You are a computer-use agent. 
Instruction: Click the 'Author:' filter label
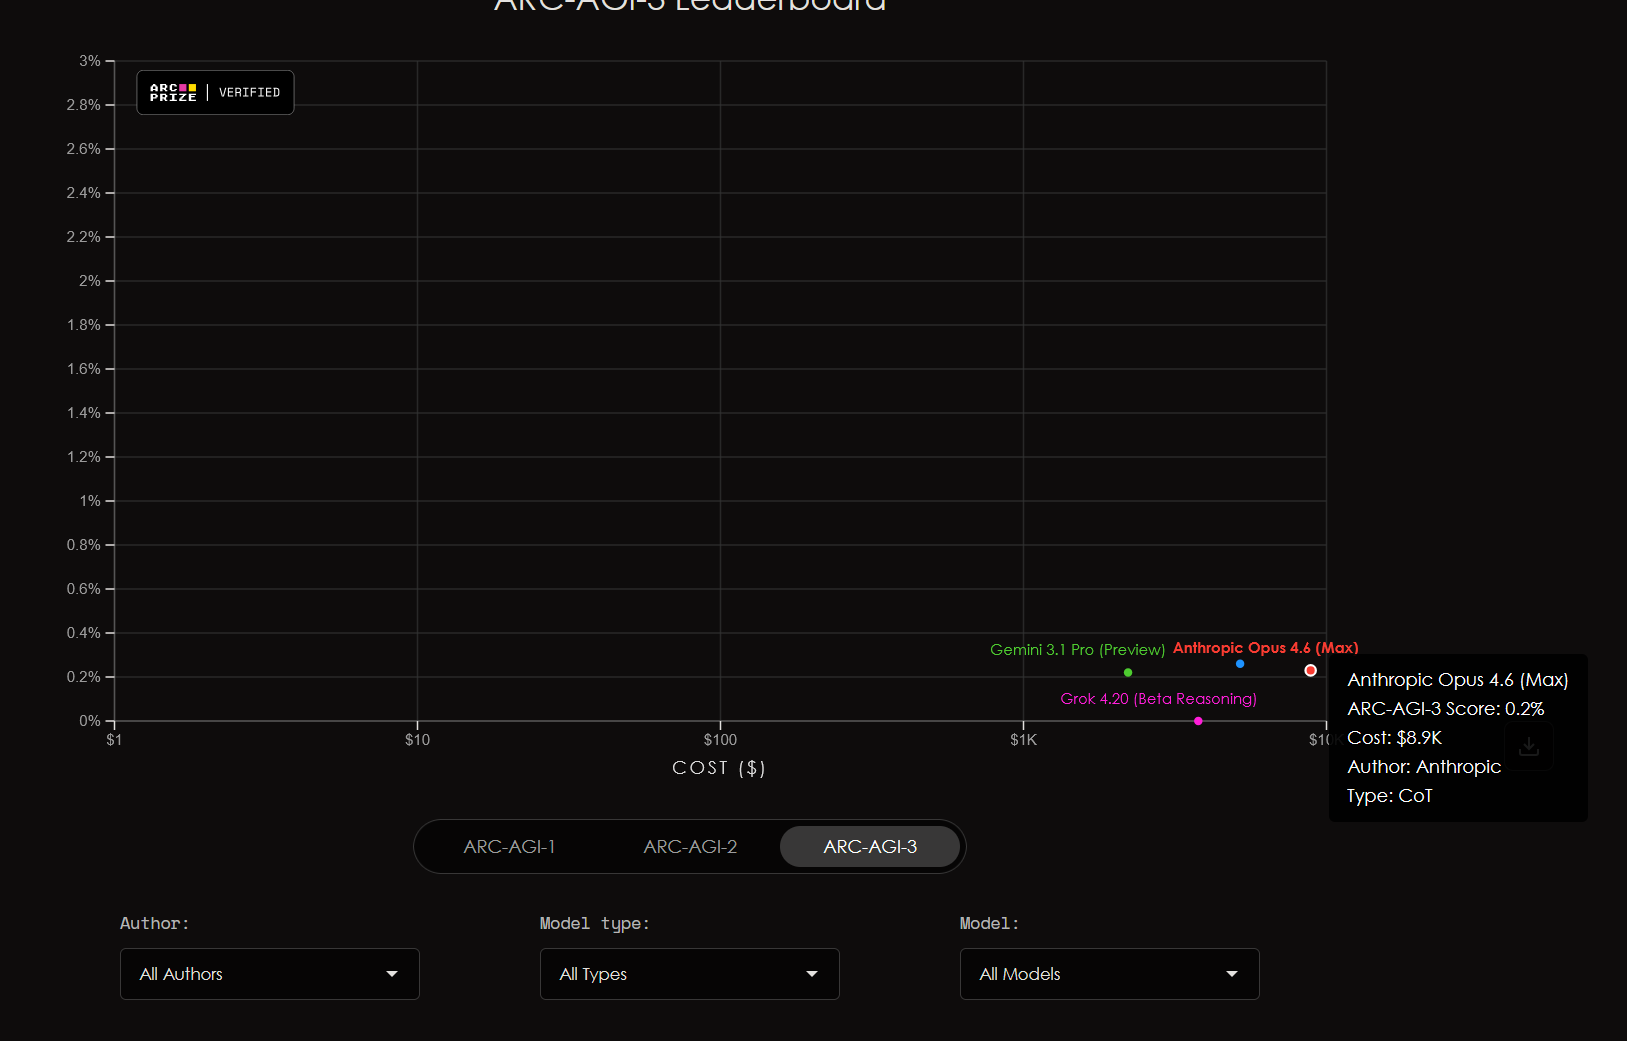tap(155, 923)
